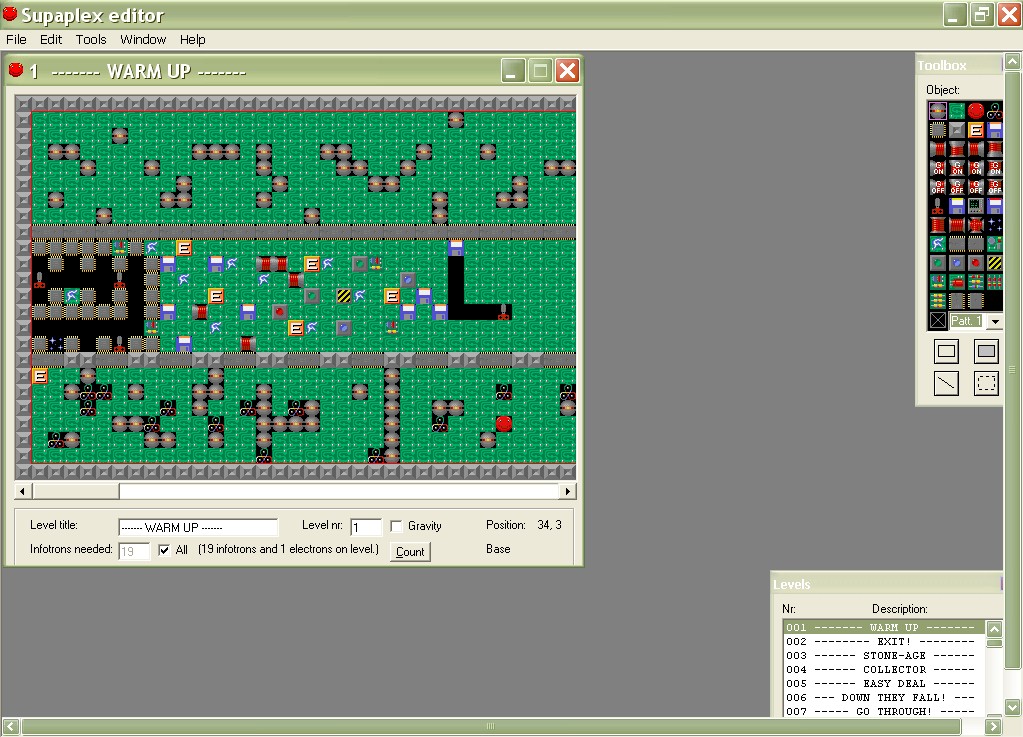Select the empty space crossed-box tile
This screenshot has width=1023, height=737.
[938, 320]
